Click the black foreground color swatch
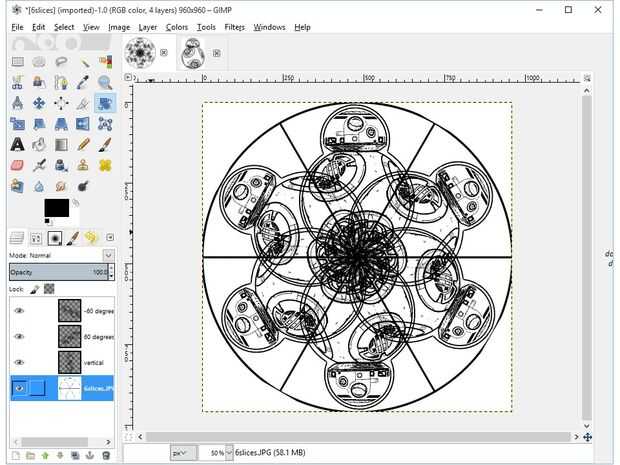620x465 pixels. (57, 208)
